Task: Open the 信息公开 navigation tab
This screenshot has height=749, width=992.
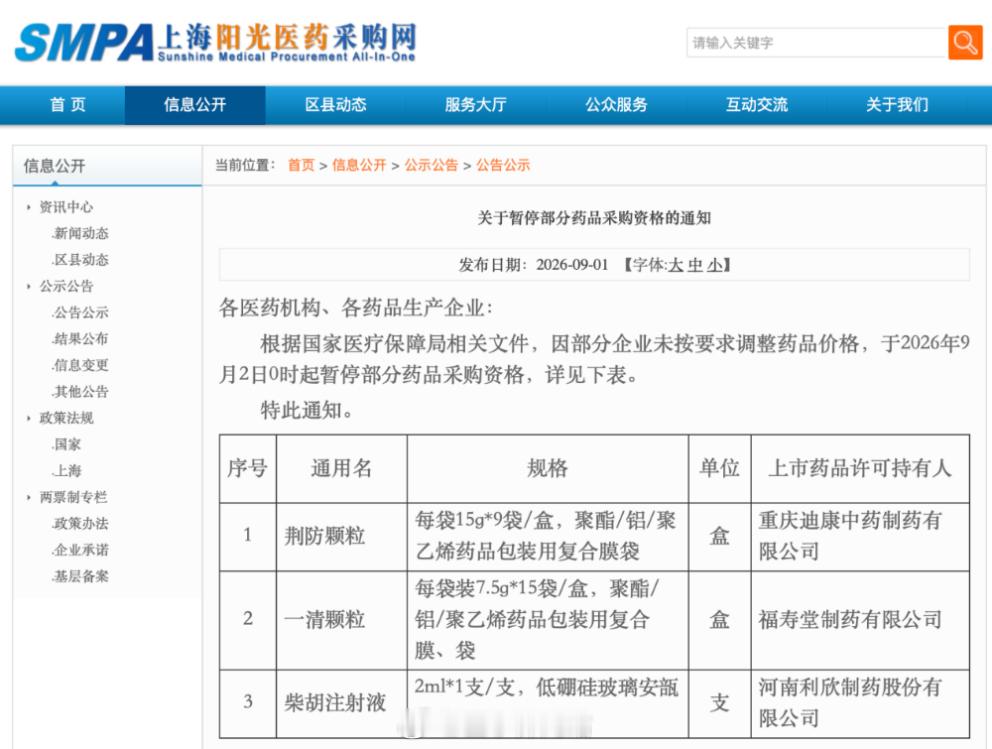Action: coord(195,104)
